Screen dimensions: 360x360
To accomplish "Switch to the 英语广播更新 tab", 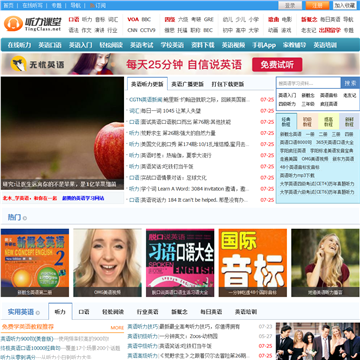I will [187, 84].
